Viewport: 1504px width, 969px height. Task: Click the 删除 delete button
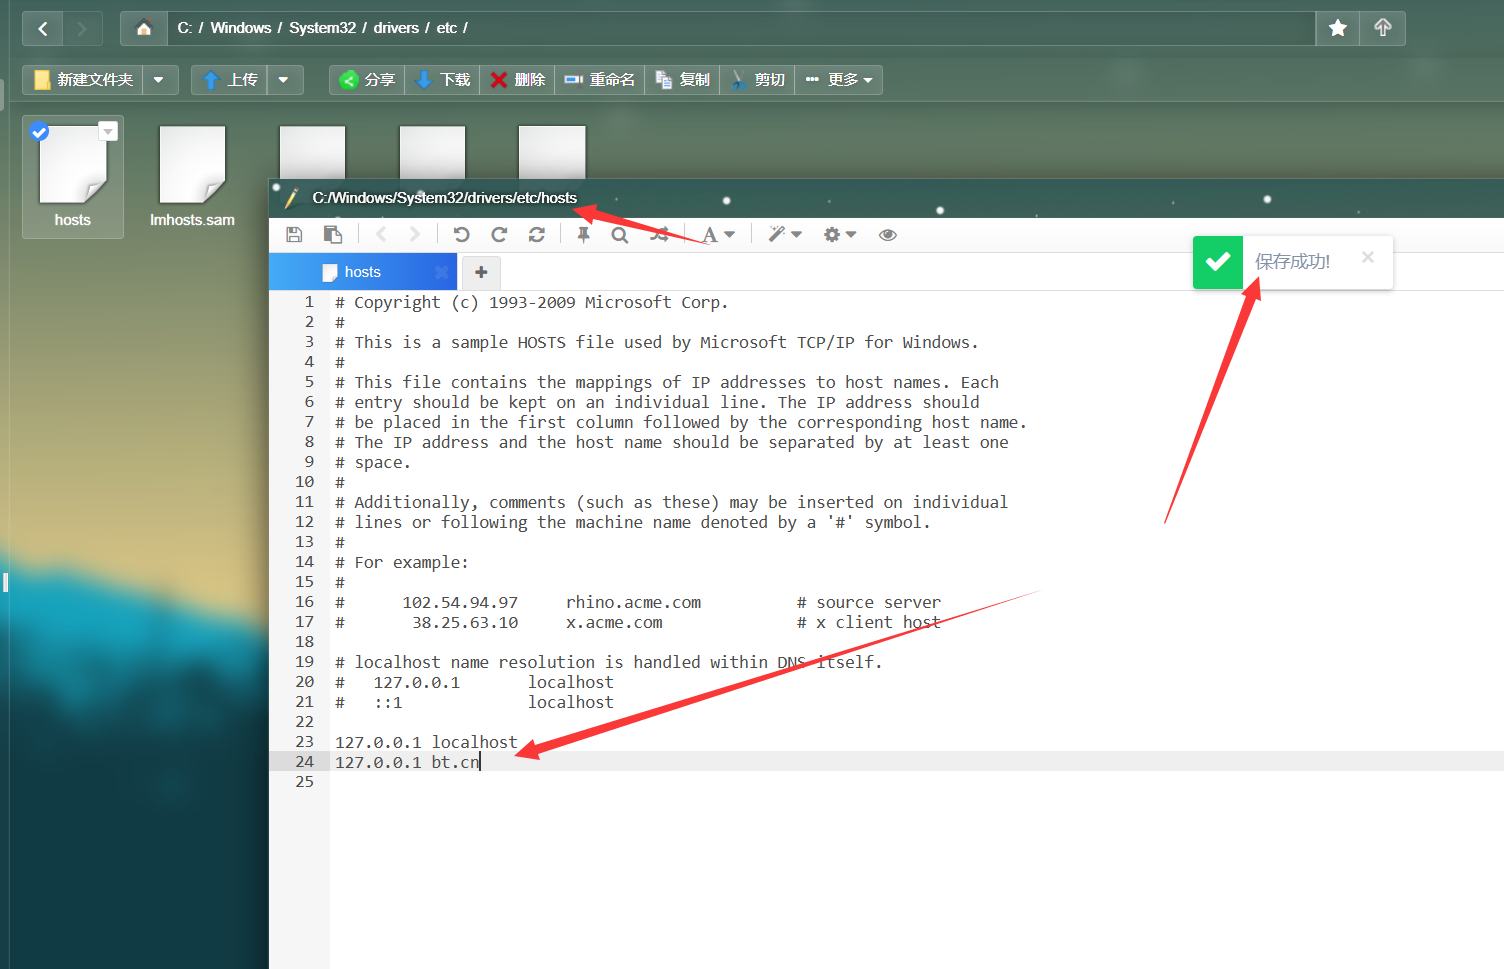point(517,80)
